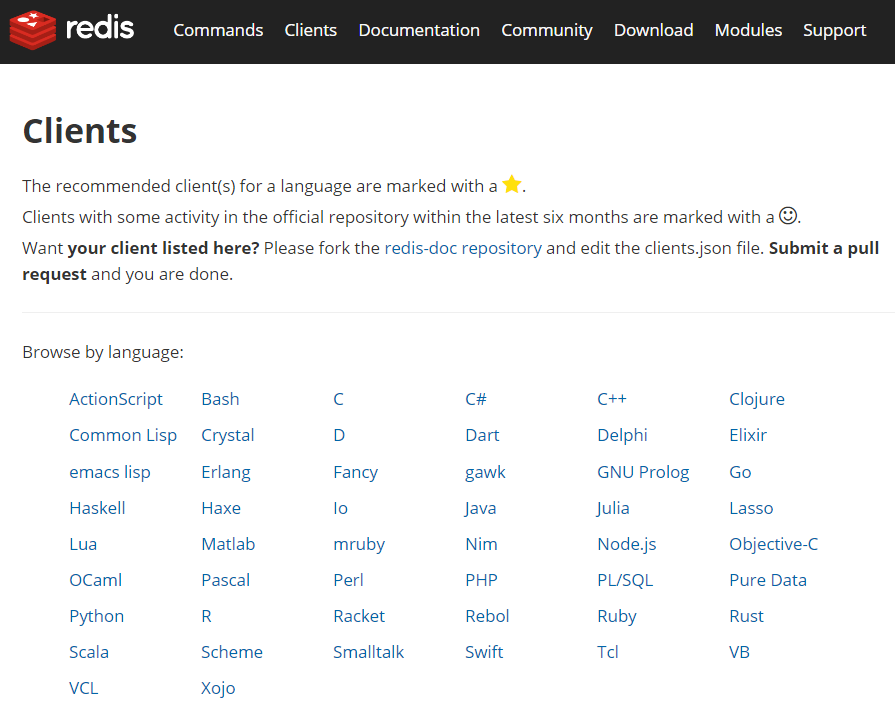Open the Clojure clients page
The height and width of the screenshot is (717, 895).
click(x=757, y=398)
